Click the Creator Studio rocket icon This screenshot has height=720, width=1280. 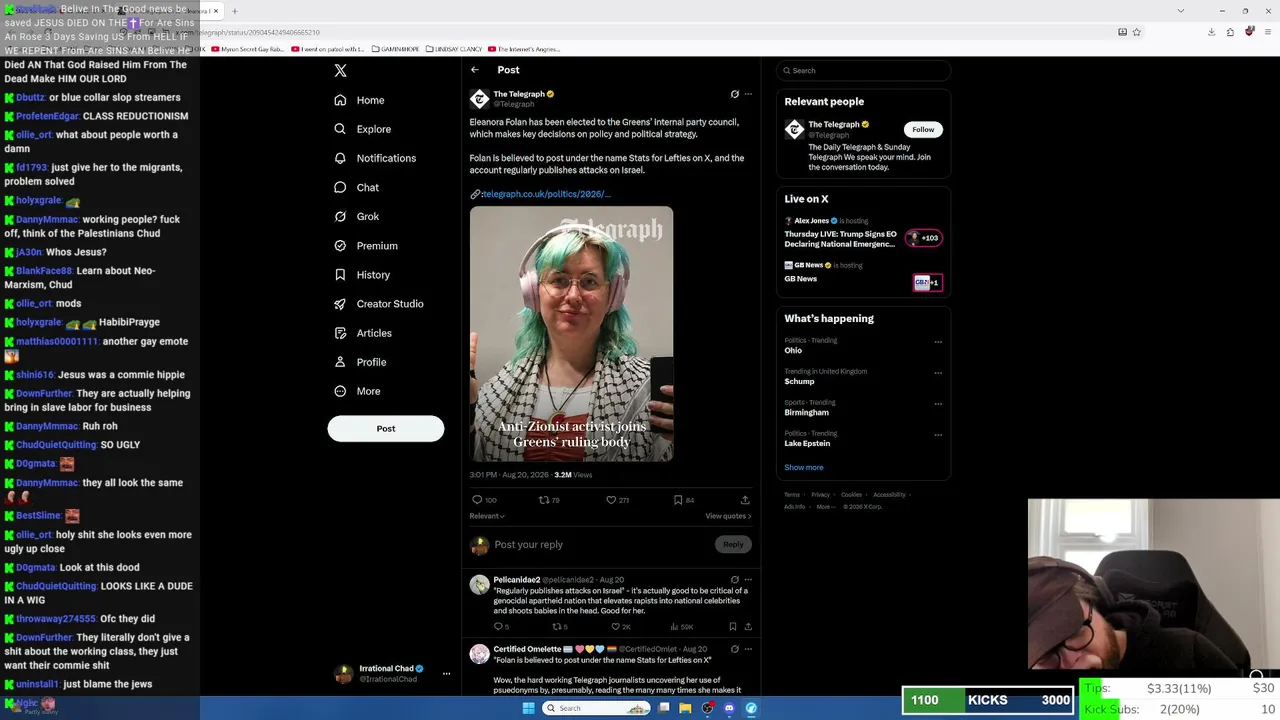[x=340, y=304]
